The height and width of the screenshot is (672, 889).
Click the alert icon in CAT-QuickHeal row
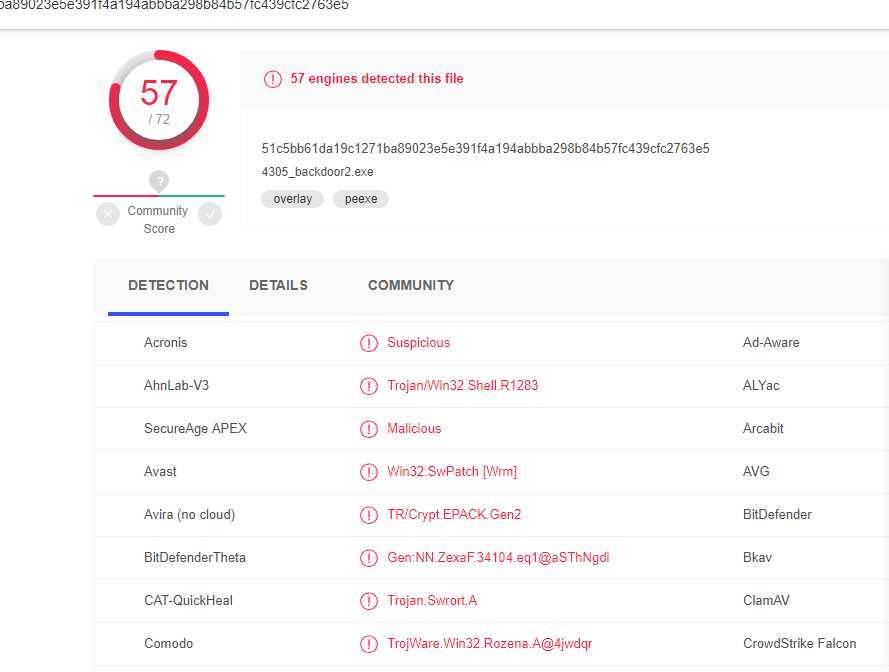[x=369, y=601]
